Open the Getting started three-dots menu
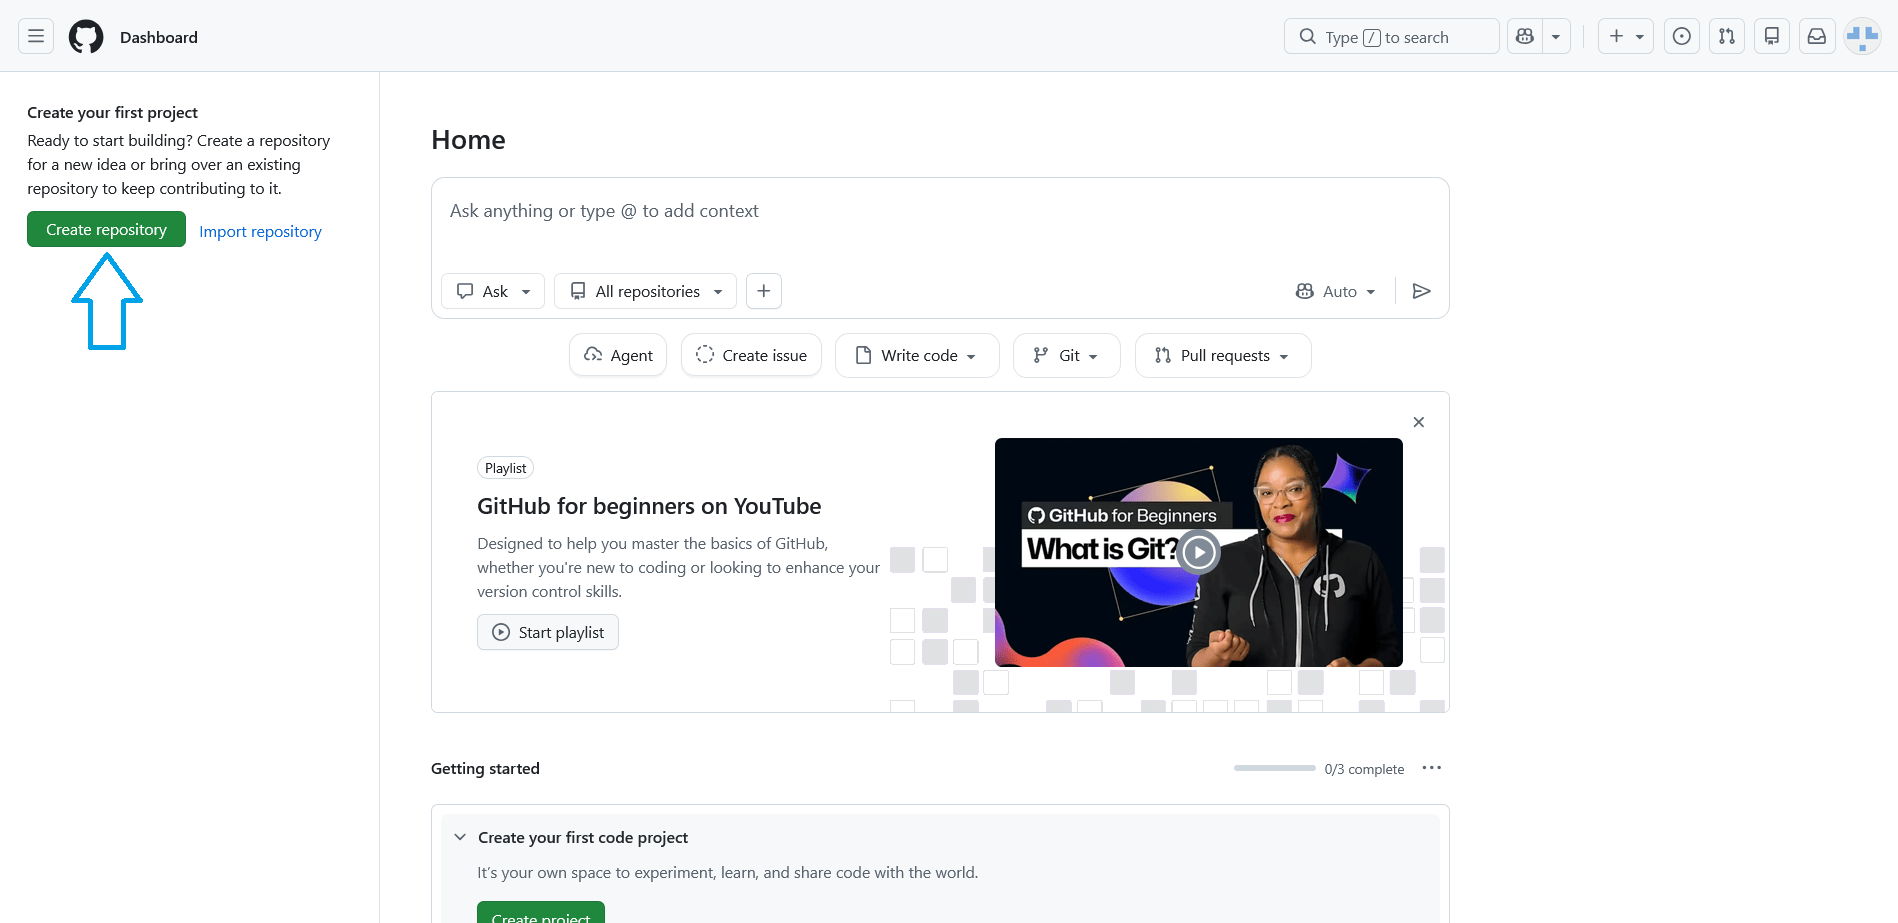 1432,768
